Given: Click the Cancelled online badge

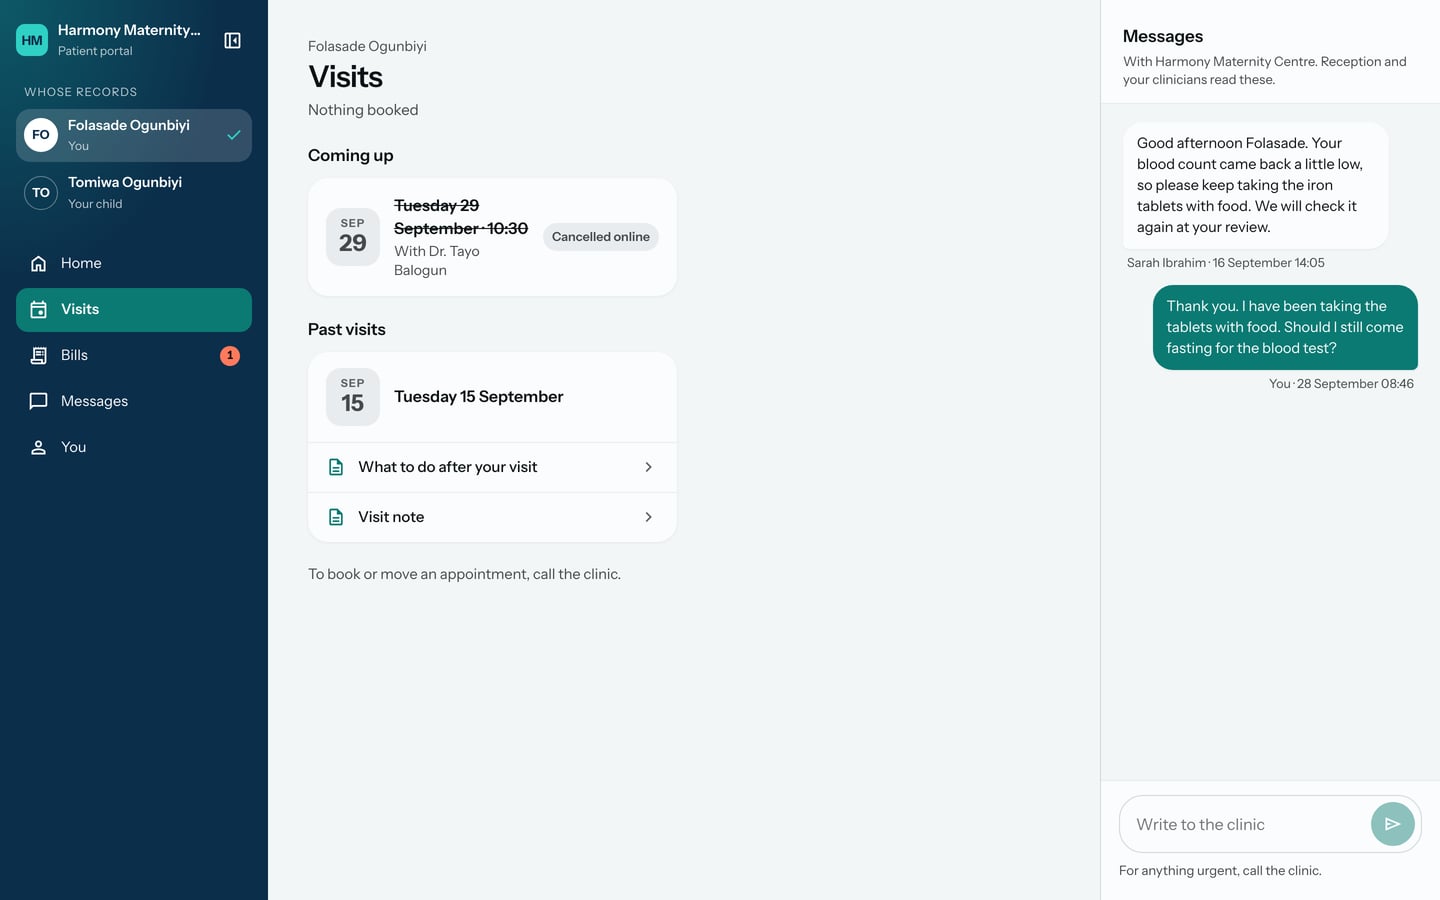Looking at the screenshot, I should click(x=601, y=237).
